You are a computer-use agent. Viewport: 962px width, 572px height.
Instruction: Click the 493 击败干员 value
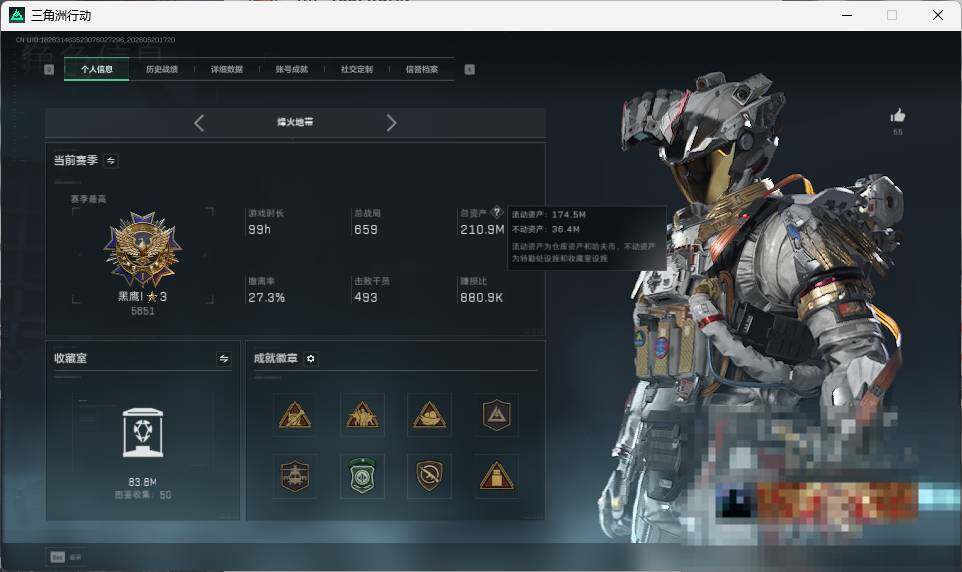(366, 298)
